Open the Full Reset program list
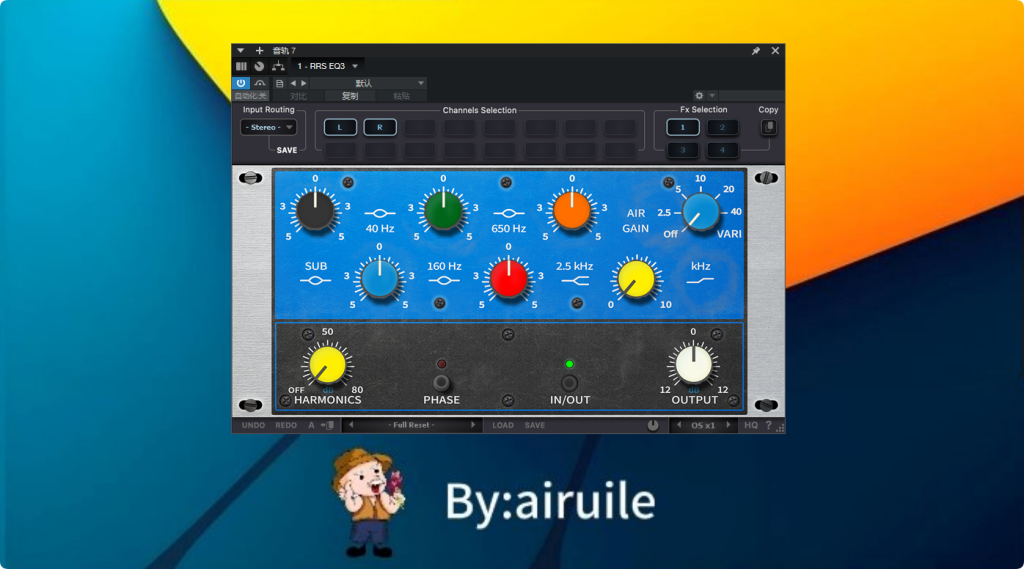Viewport: 1024px width, 569px height. pyautogui.click(x=411, y=425)
